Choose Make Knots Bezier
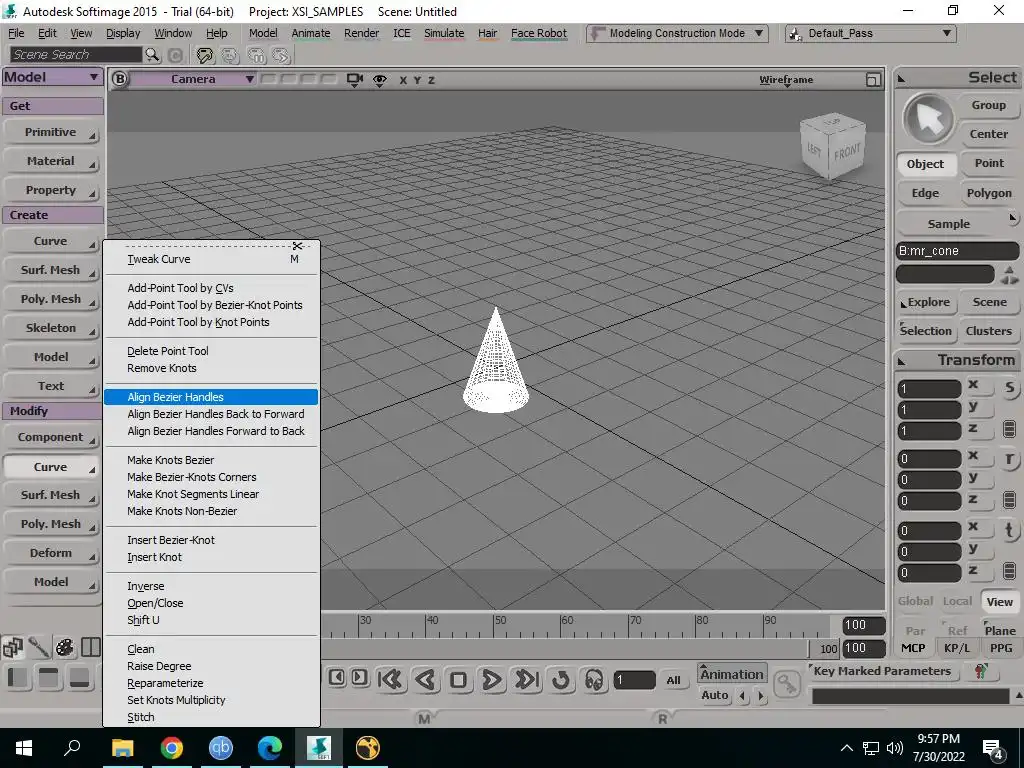 point(211,460)
